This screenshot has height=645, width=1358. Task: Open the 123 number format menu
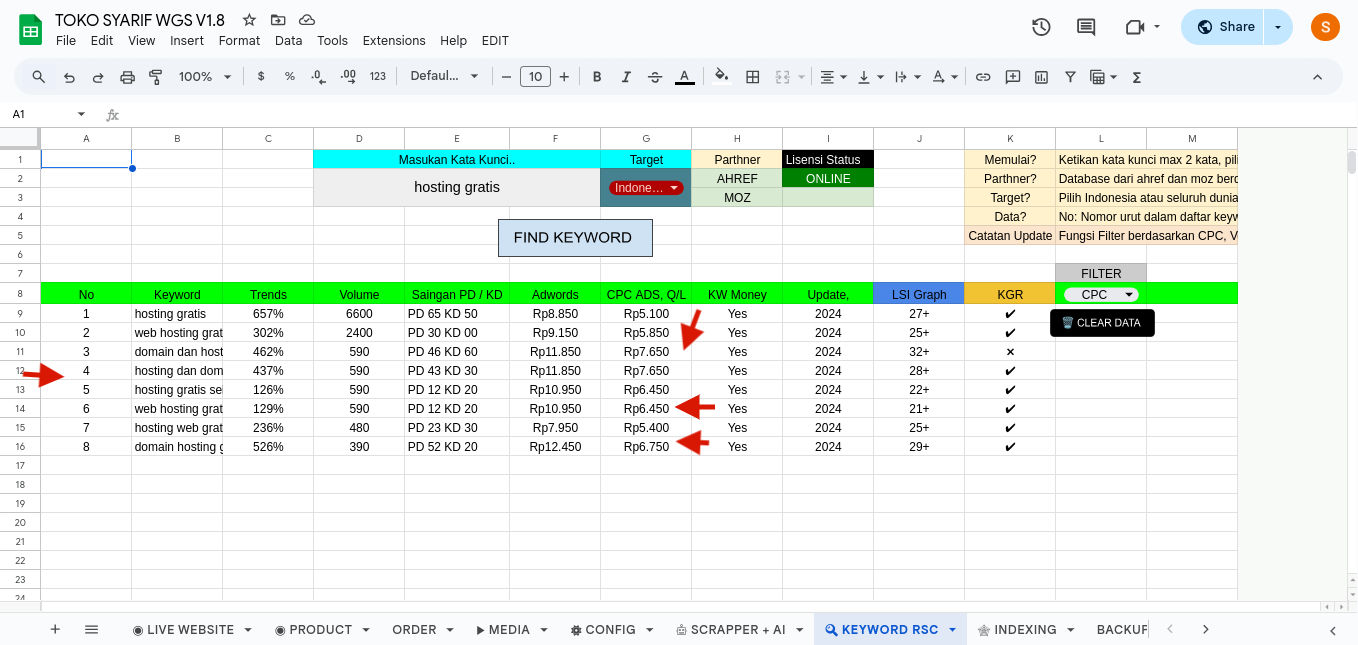pyautogui.click(x=378, y=76)
